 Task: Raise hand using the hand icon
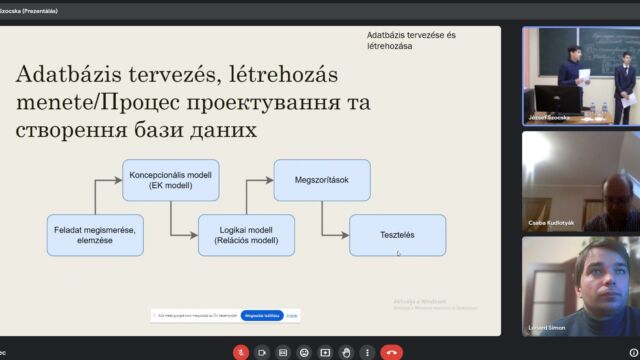(346, 352)
